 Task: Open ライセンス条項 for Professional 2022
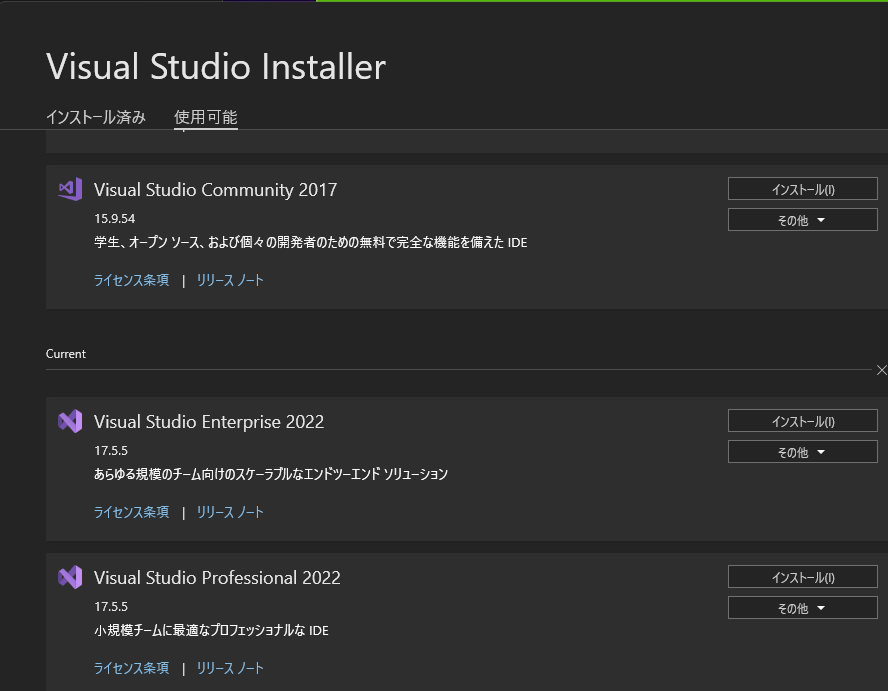tap(131, 667)
